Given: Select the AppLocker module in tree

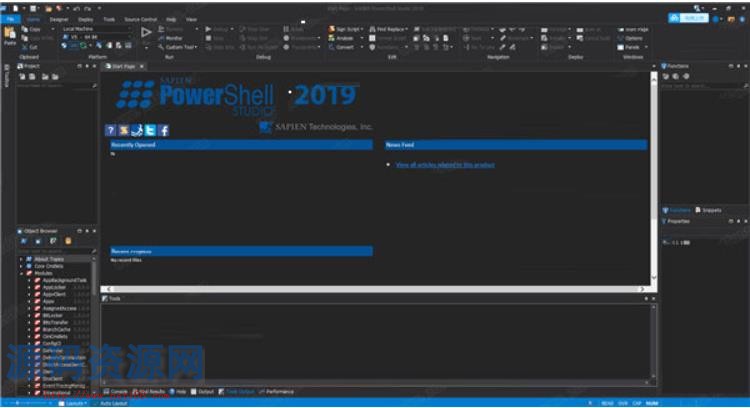Looking at the screenshot, I should [54, 287].
